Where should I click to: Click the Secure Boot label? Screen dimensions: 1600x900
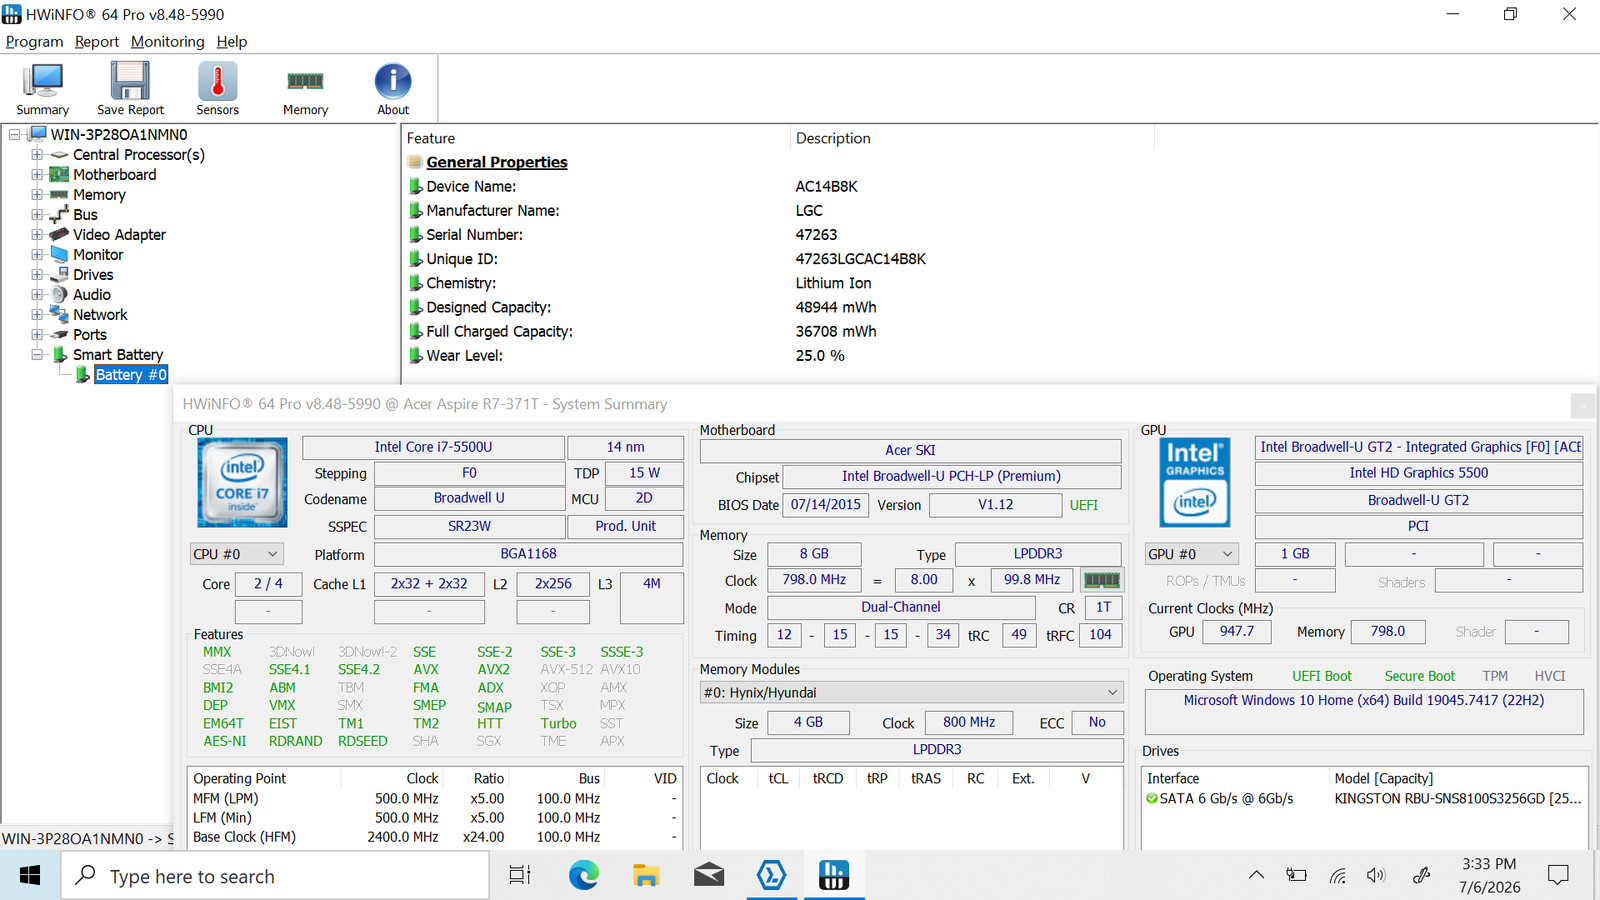coord(1420,676)
